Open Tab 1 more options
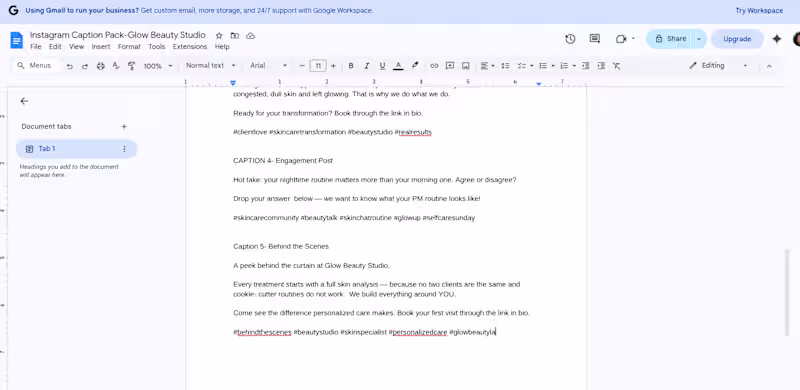Image resolution: width=800 pixels, height=390 pixels. click(124, 149)
